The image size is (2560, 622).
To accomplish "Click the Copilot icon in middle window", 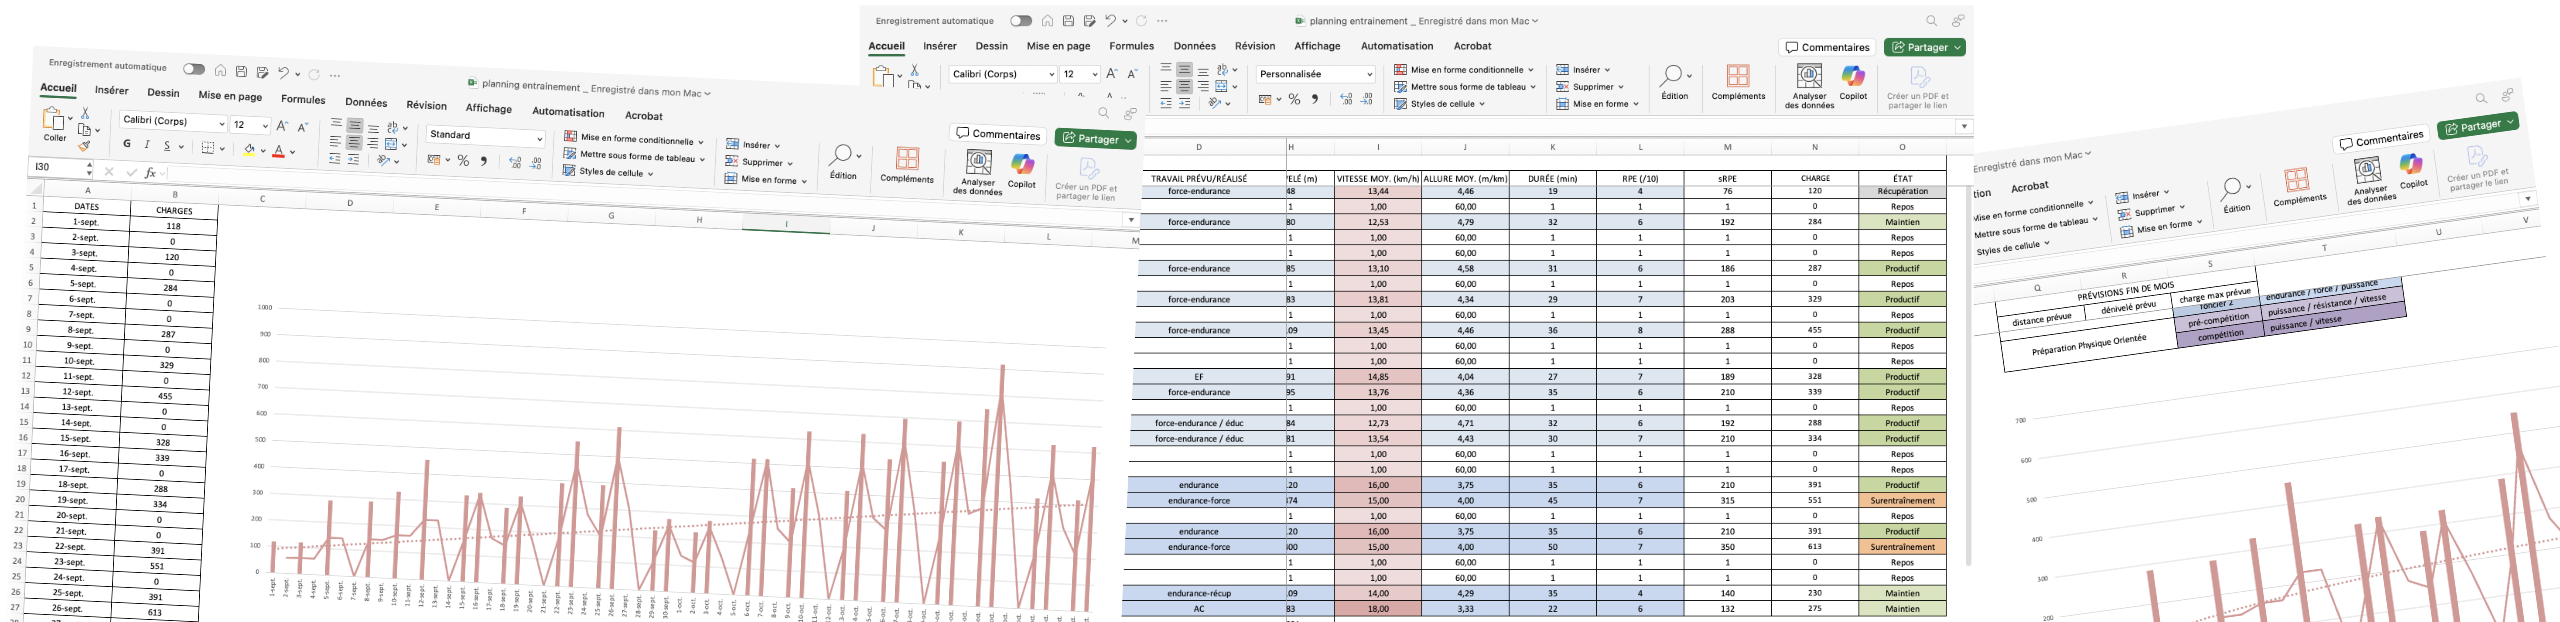I will tap(1853, 76).
